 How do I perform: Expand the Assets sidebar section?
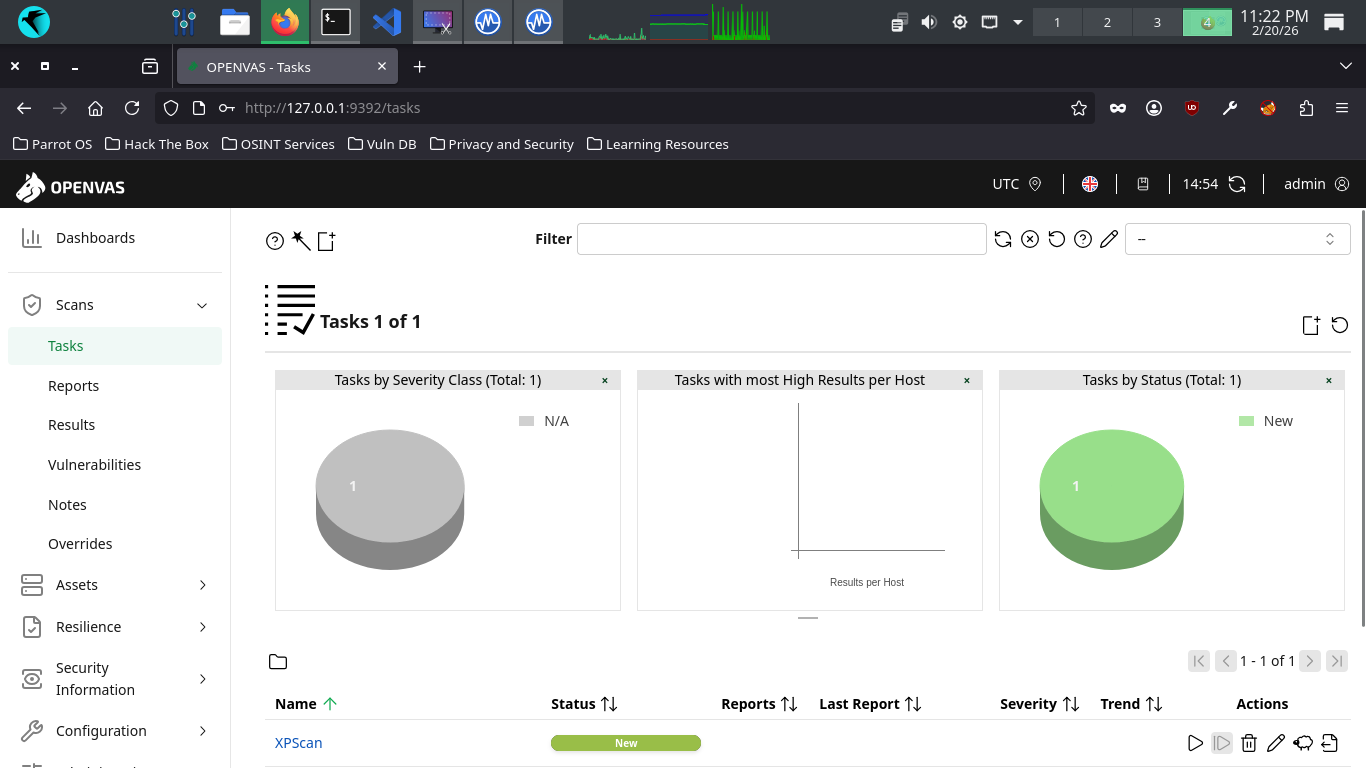click(202, 585)
